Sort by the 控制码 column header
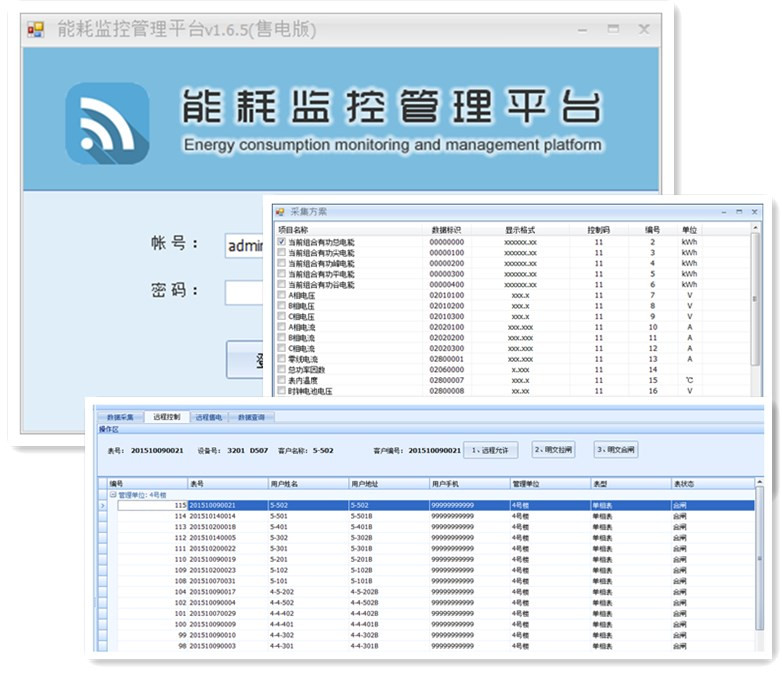 point(598,230)
